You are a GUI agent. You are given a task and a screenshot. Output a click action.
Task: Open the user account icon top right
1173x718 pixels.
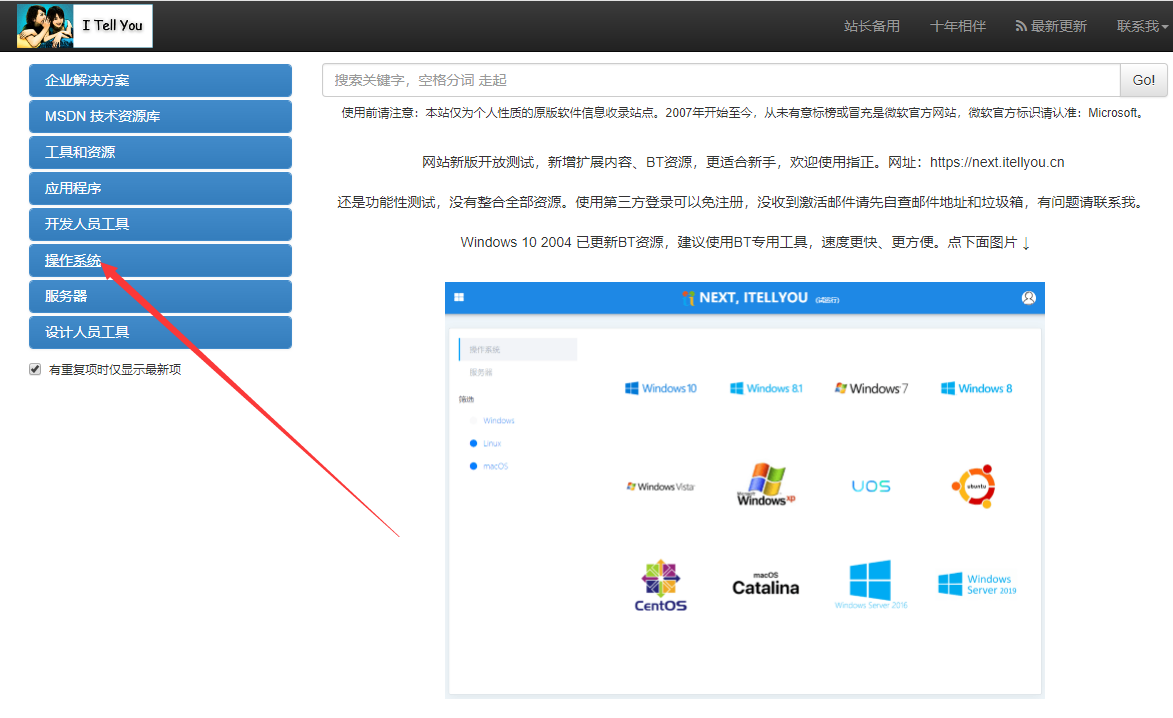1029,298
